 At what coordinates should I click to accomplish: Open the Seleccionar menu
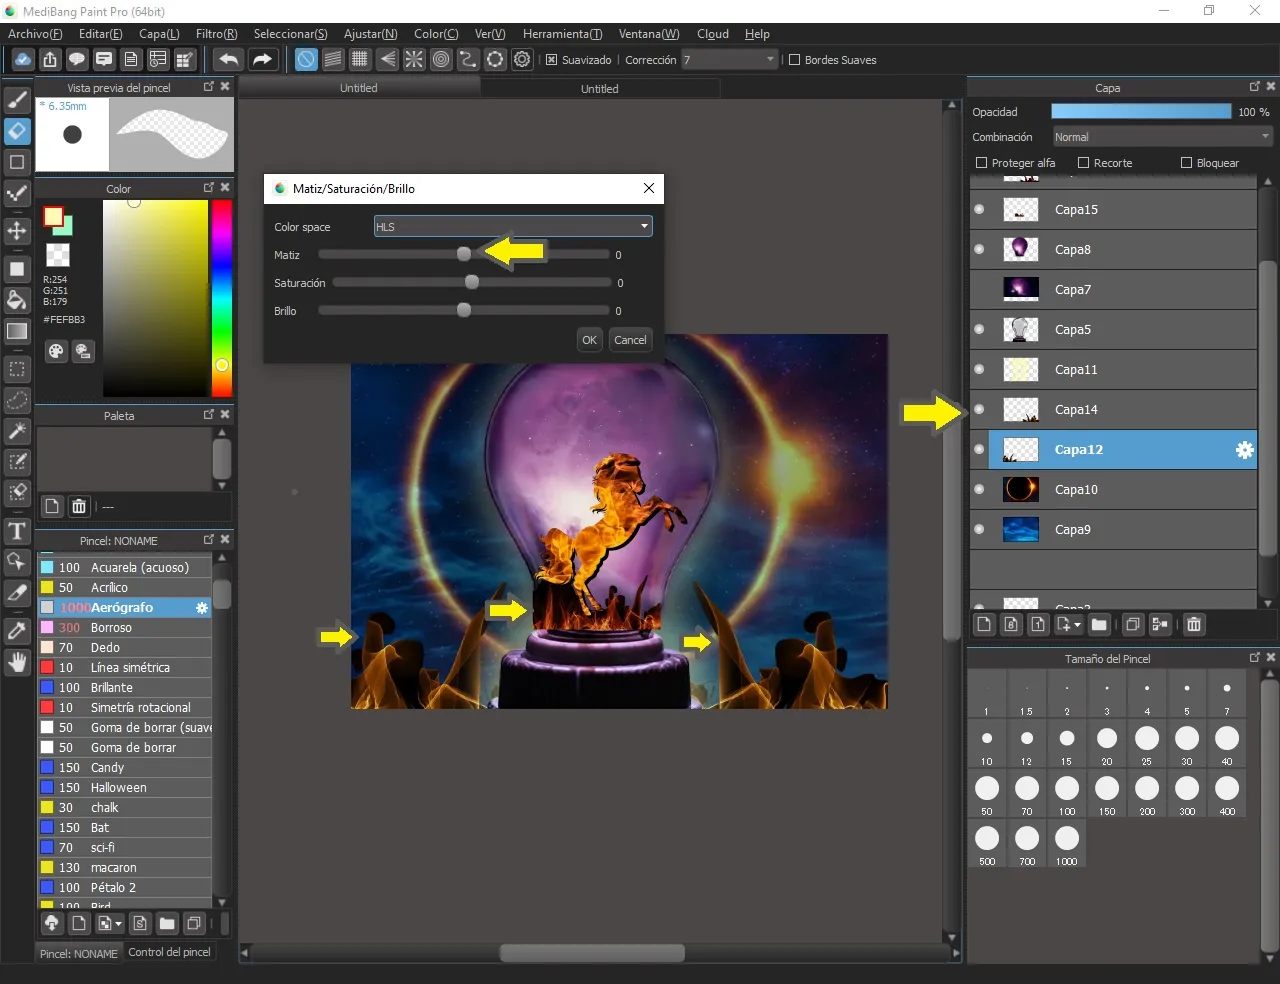pyautogui.click(x=290, y=34)
